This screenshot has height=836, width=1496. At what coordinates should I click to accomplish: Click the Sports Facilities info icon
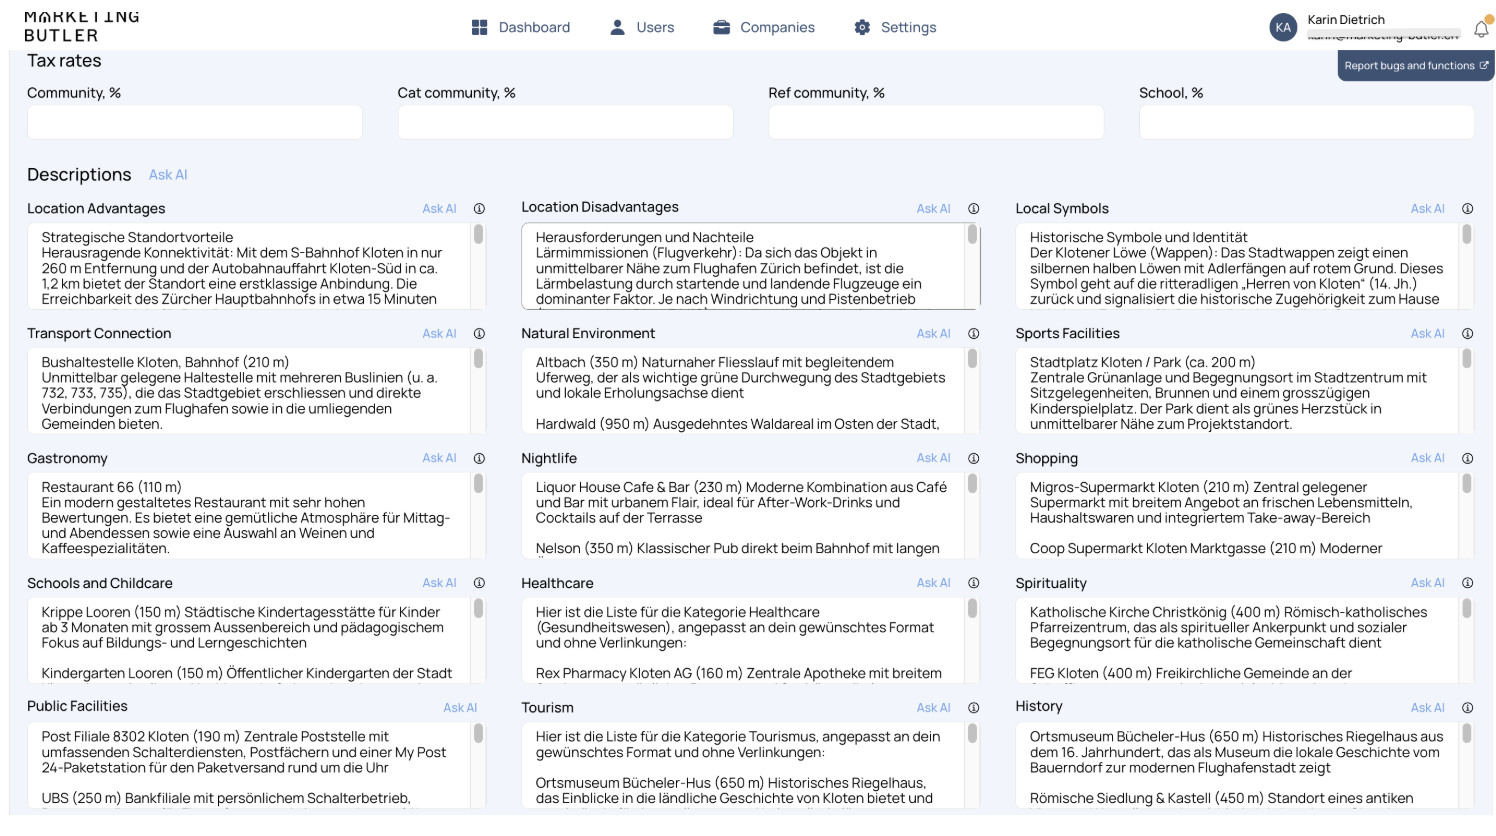pos(1467,334)
